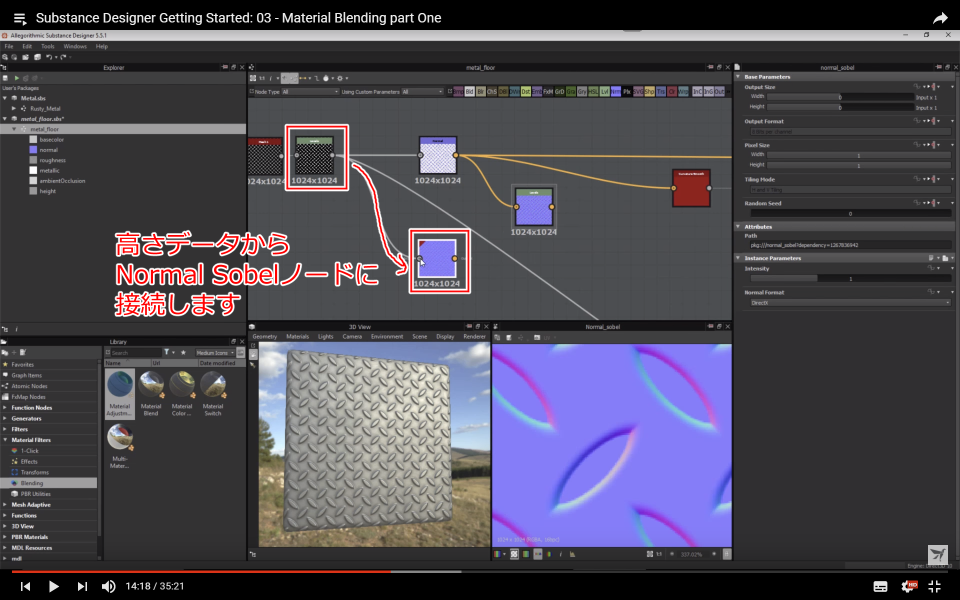Click the Path attribute field
Image resolution: width=960 pixels, height=600 pixels.
[850, 245]
